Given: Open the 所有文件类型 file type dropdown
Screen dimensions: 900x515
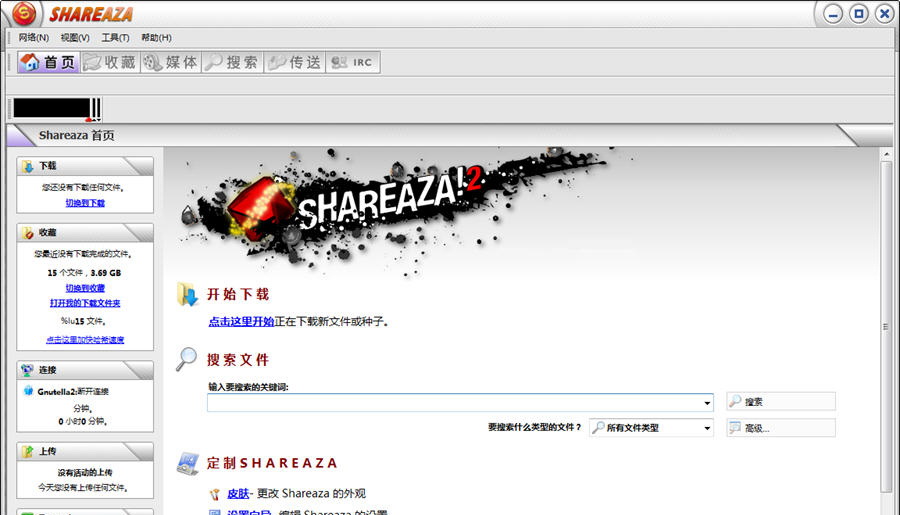Looking at the screenshot, I should click(651, 428).
